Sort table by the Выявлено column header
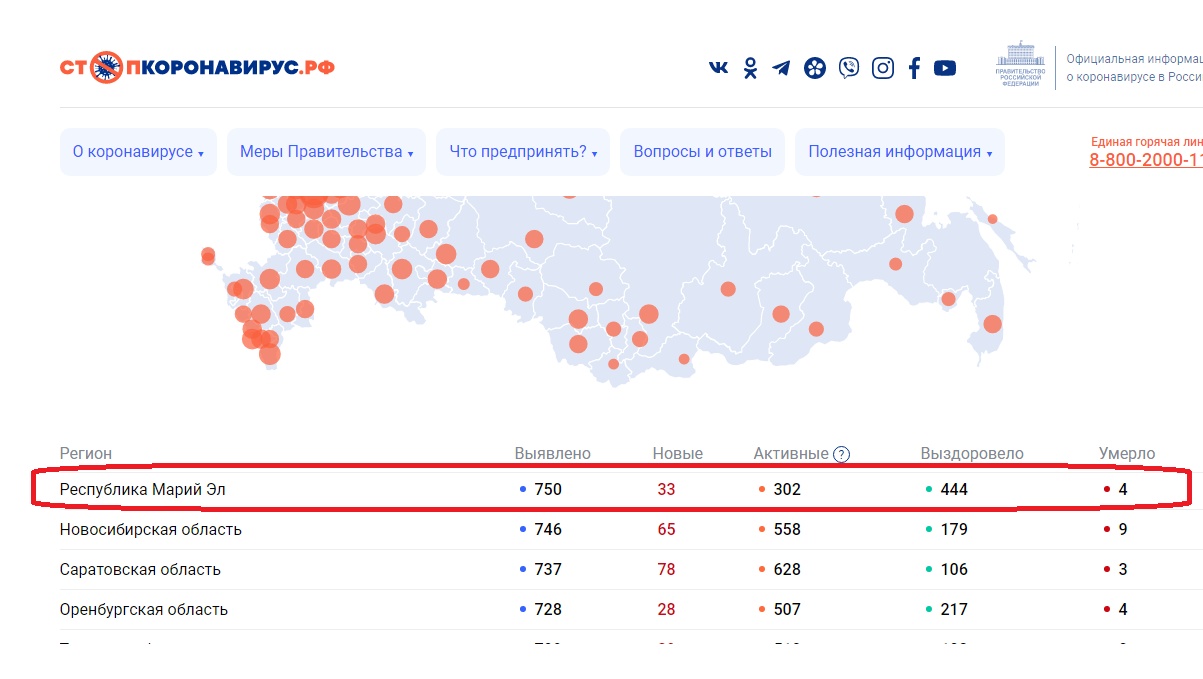This screenshot has width=1203, height=679. tap(552, 454)
